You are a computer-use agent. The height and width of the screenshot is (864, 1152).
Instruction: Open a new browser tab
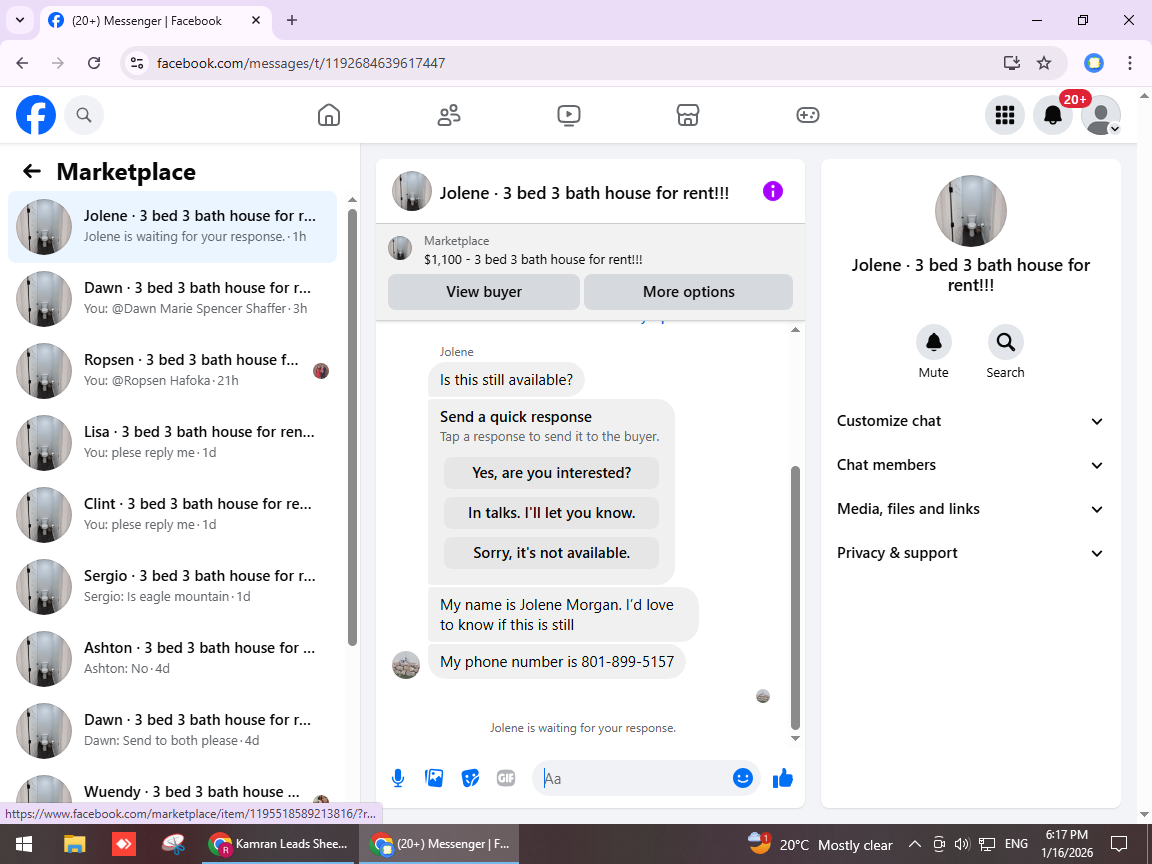(x=292, y=21)
